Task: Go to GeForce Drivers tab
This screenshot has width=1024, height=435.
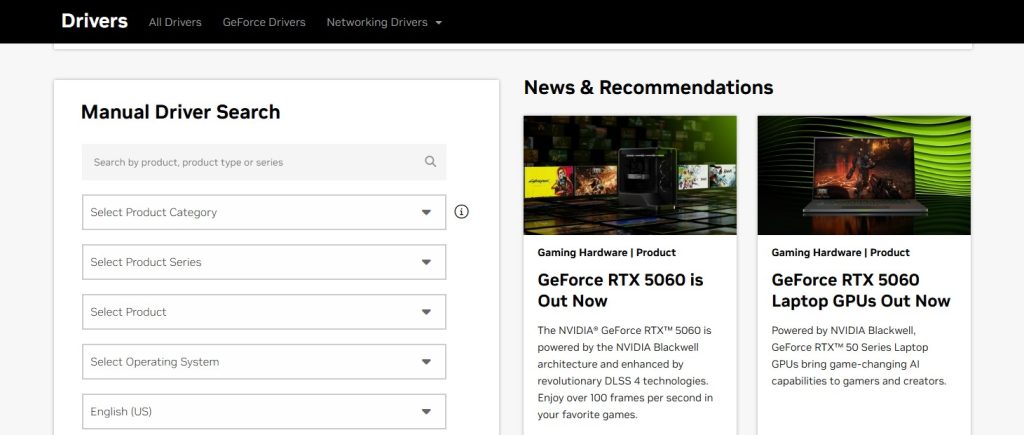Action: pos(264,22)
